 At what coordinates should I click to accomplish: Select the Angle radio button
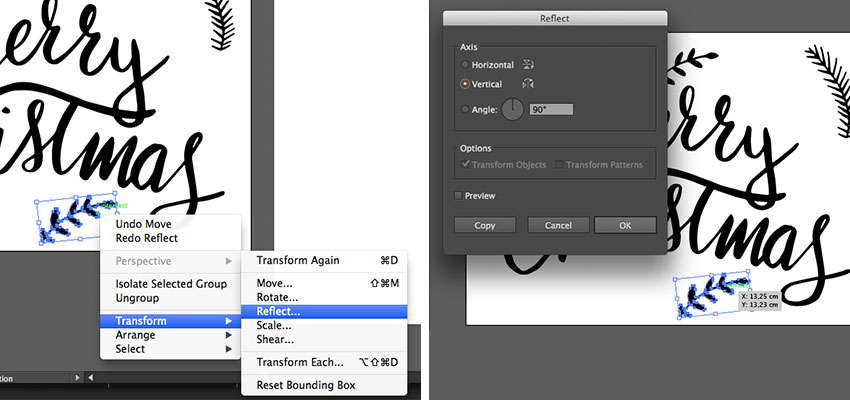(465, 109)
